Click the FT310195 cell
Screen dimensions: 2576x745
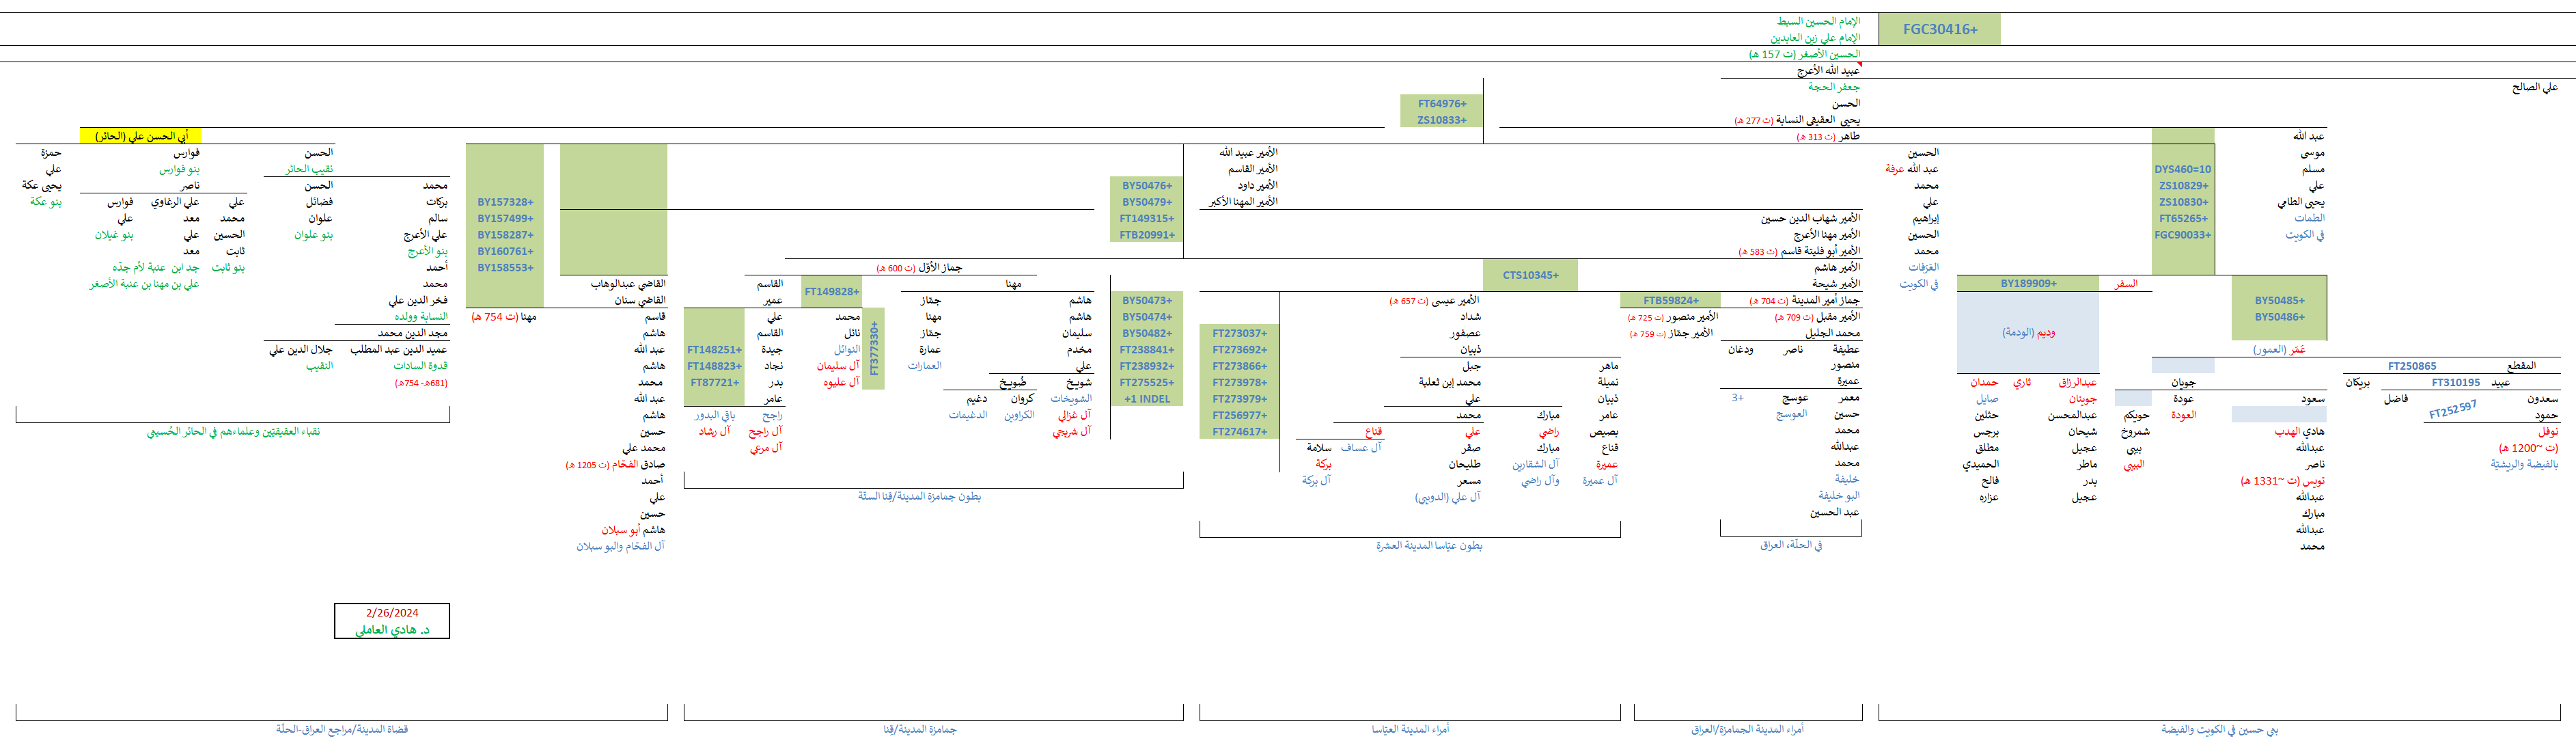click(2455, 382)
